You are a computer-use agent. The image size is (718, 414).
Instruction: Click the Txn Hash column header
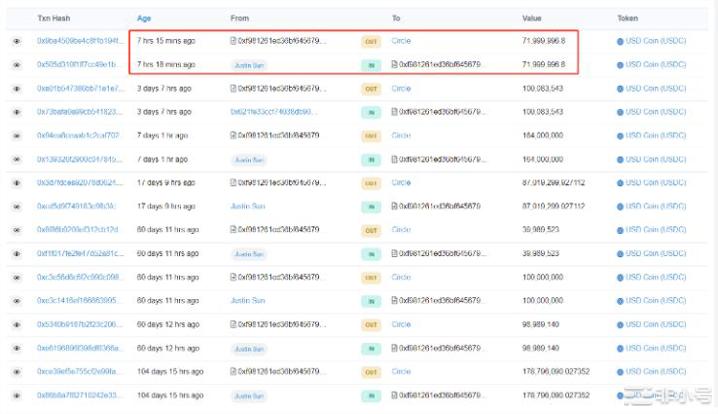[54, 18]
